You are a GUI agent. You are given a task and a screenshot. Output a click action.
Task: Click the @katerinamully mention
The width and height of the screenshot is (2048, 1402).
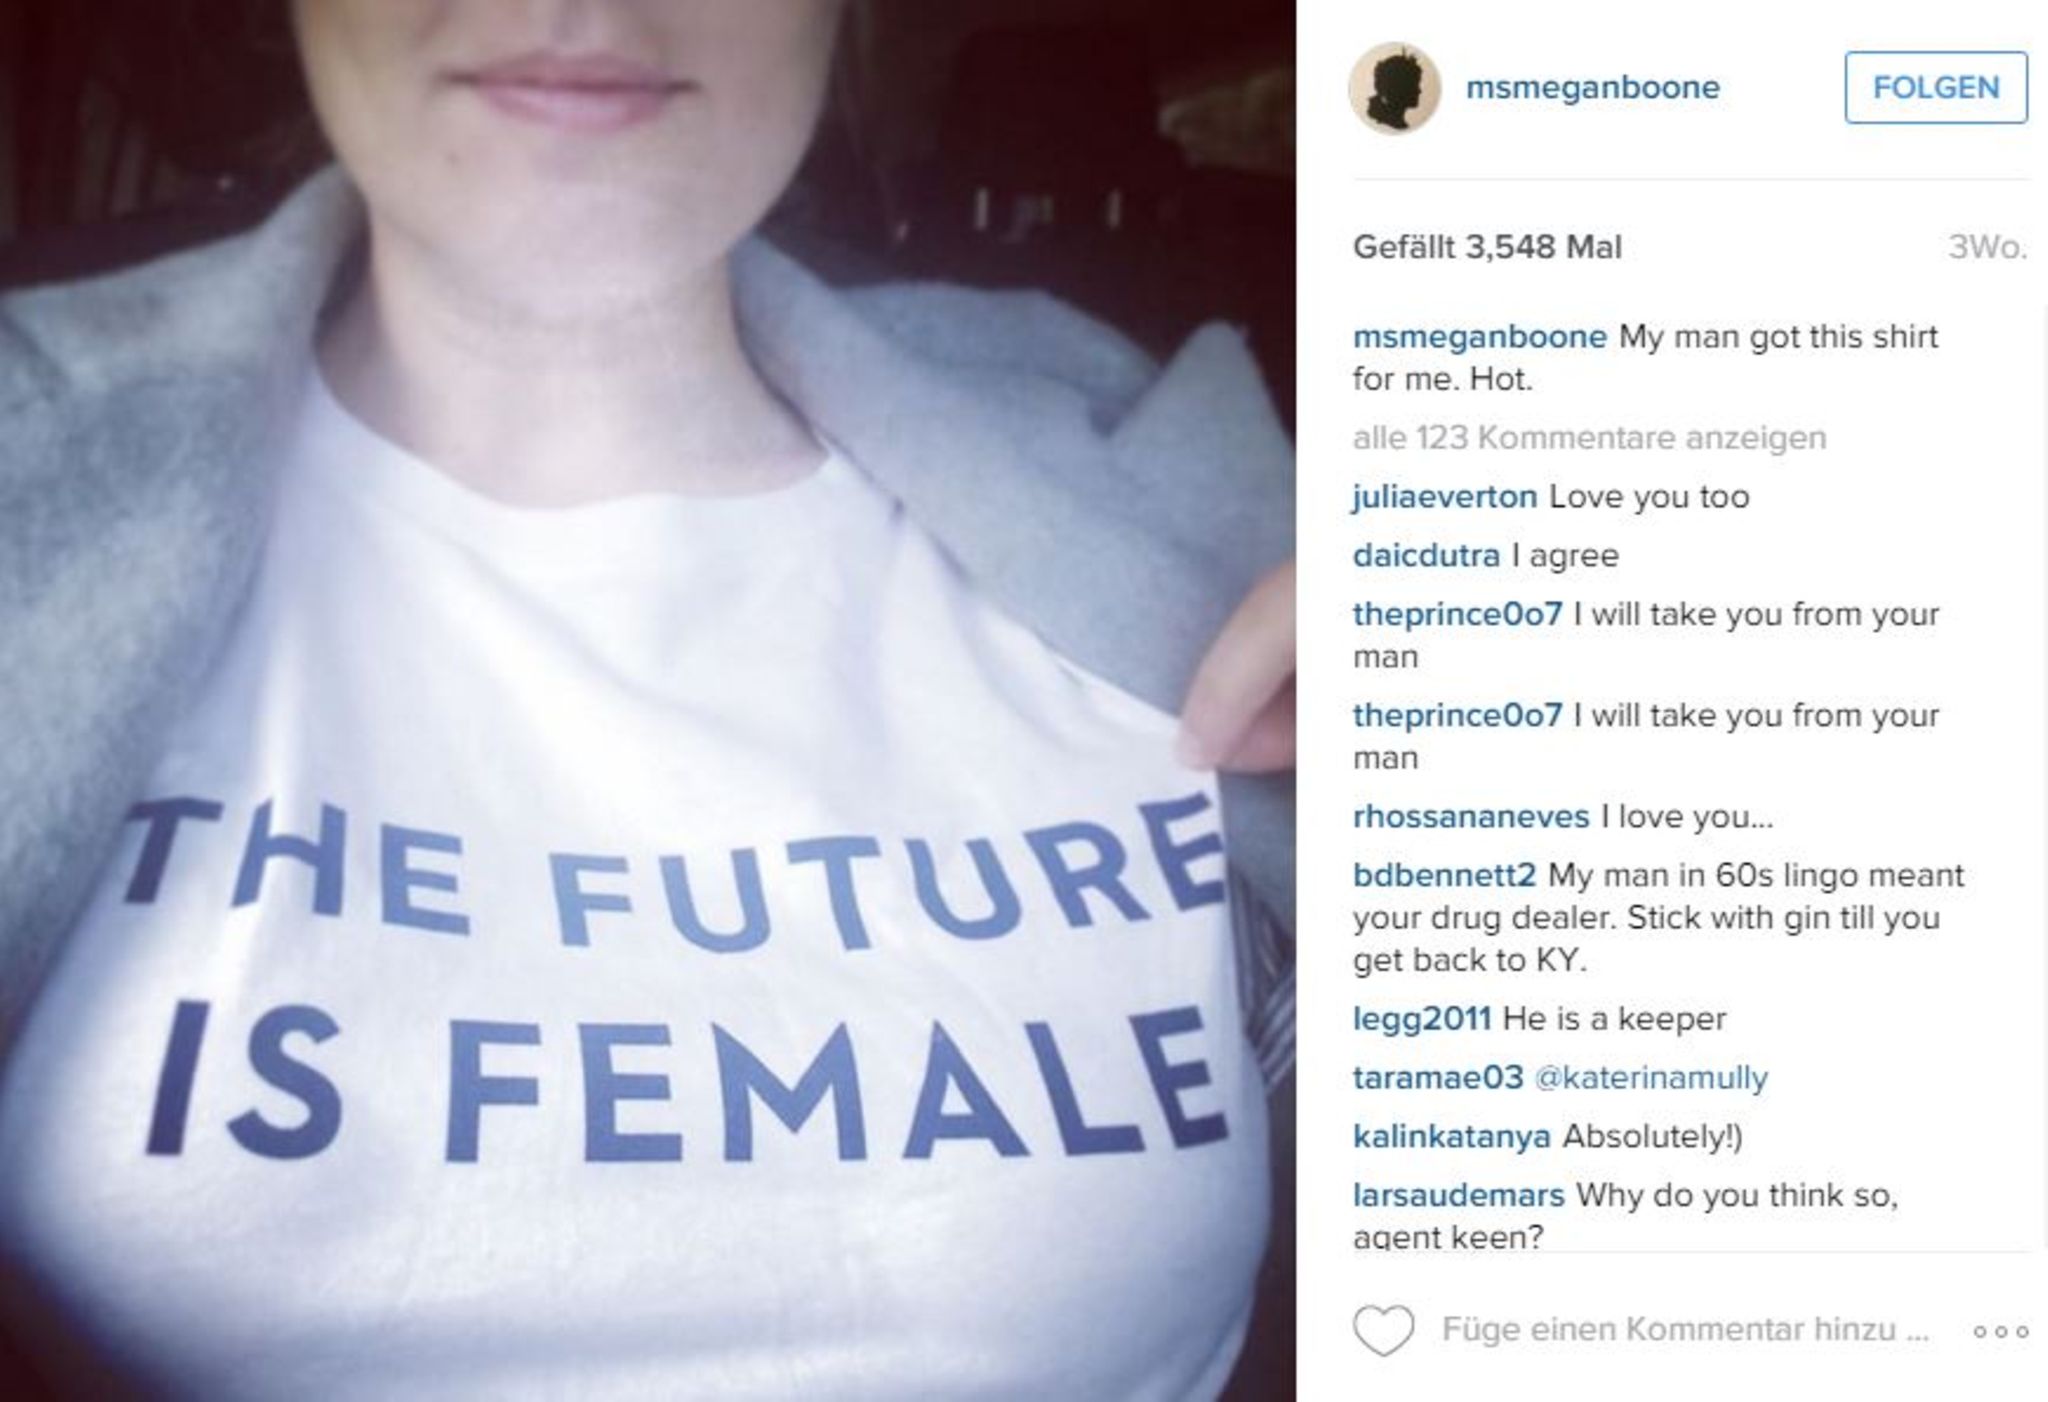coord(1650,1078)
